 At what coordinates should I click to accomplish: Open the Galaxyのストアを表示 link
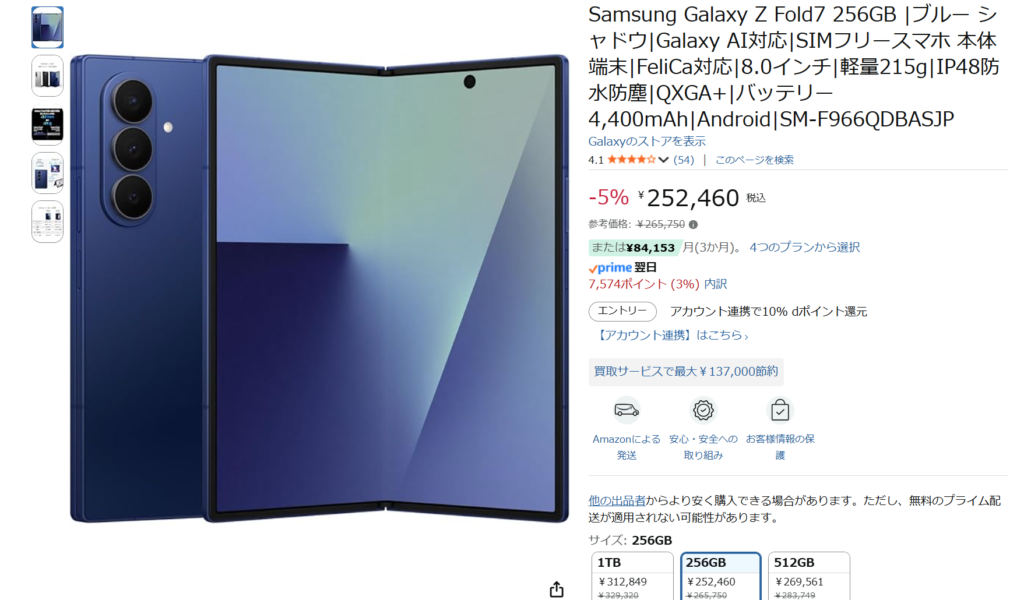coord(647,141)
